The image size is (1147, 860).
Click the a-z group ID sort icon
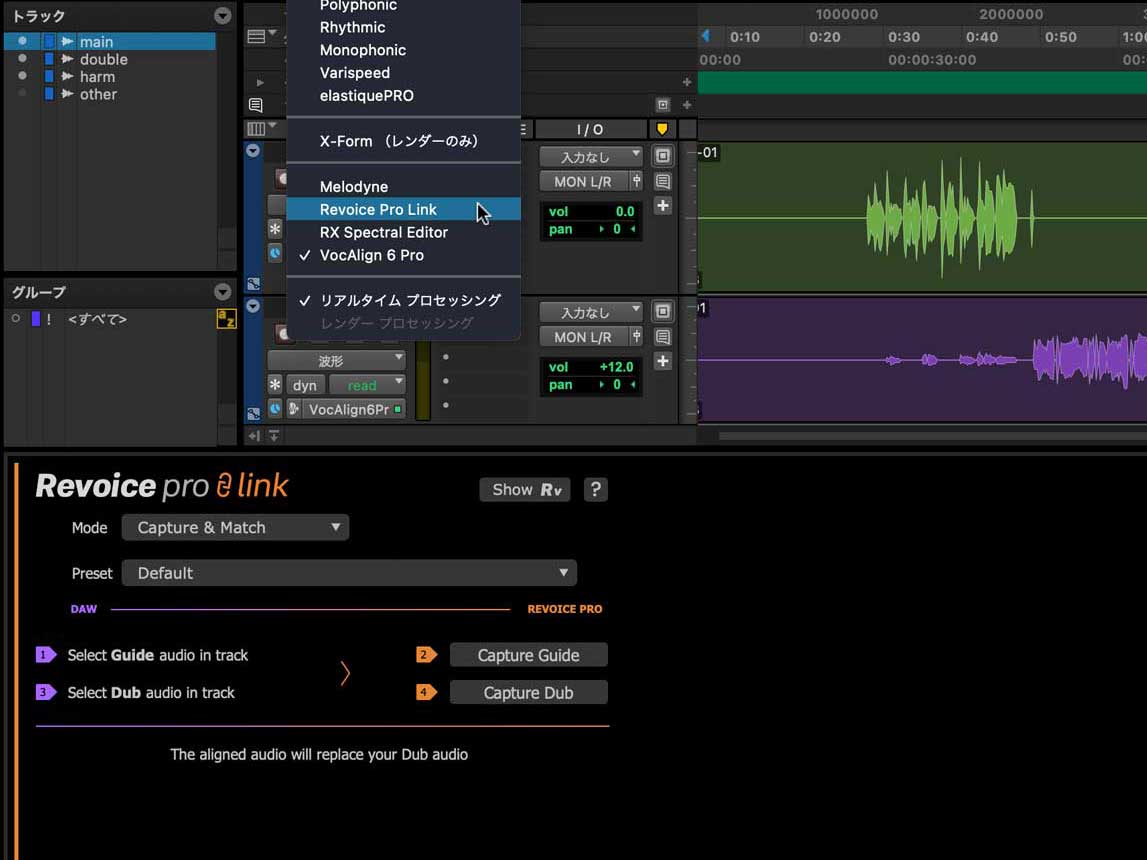[226, 319]
